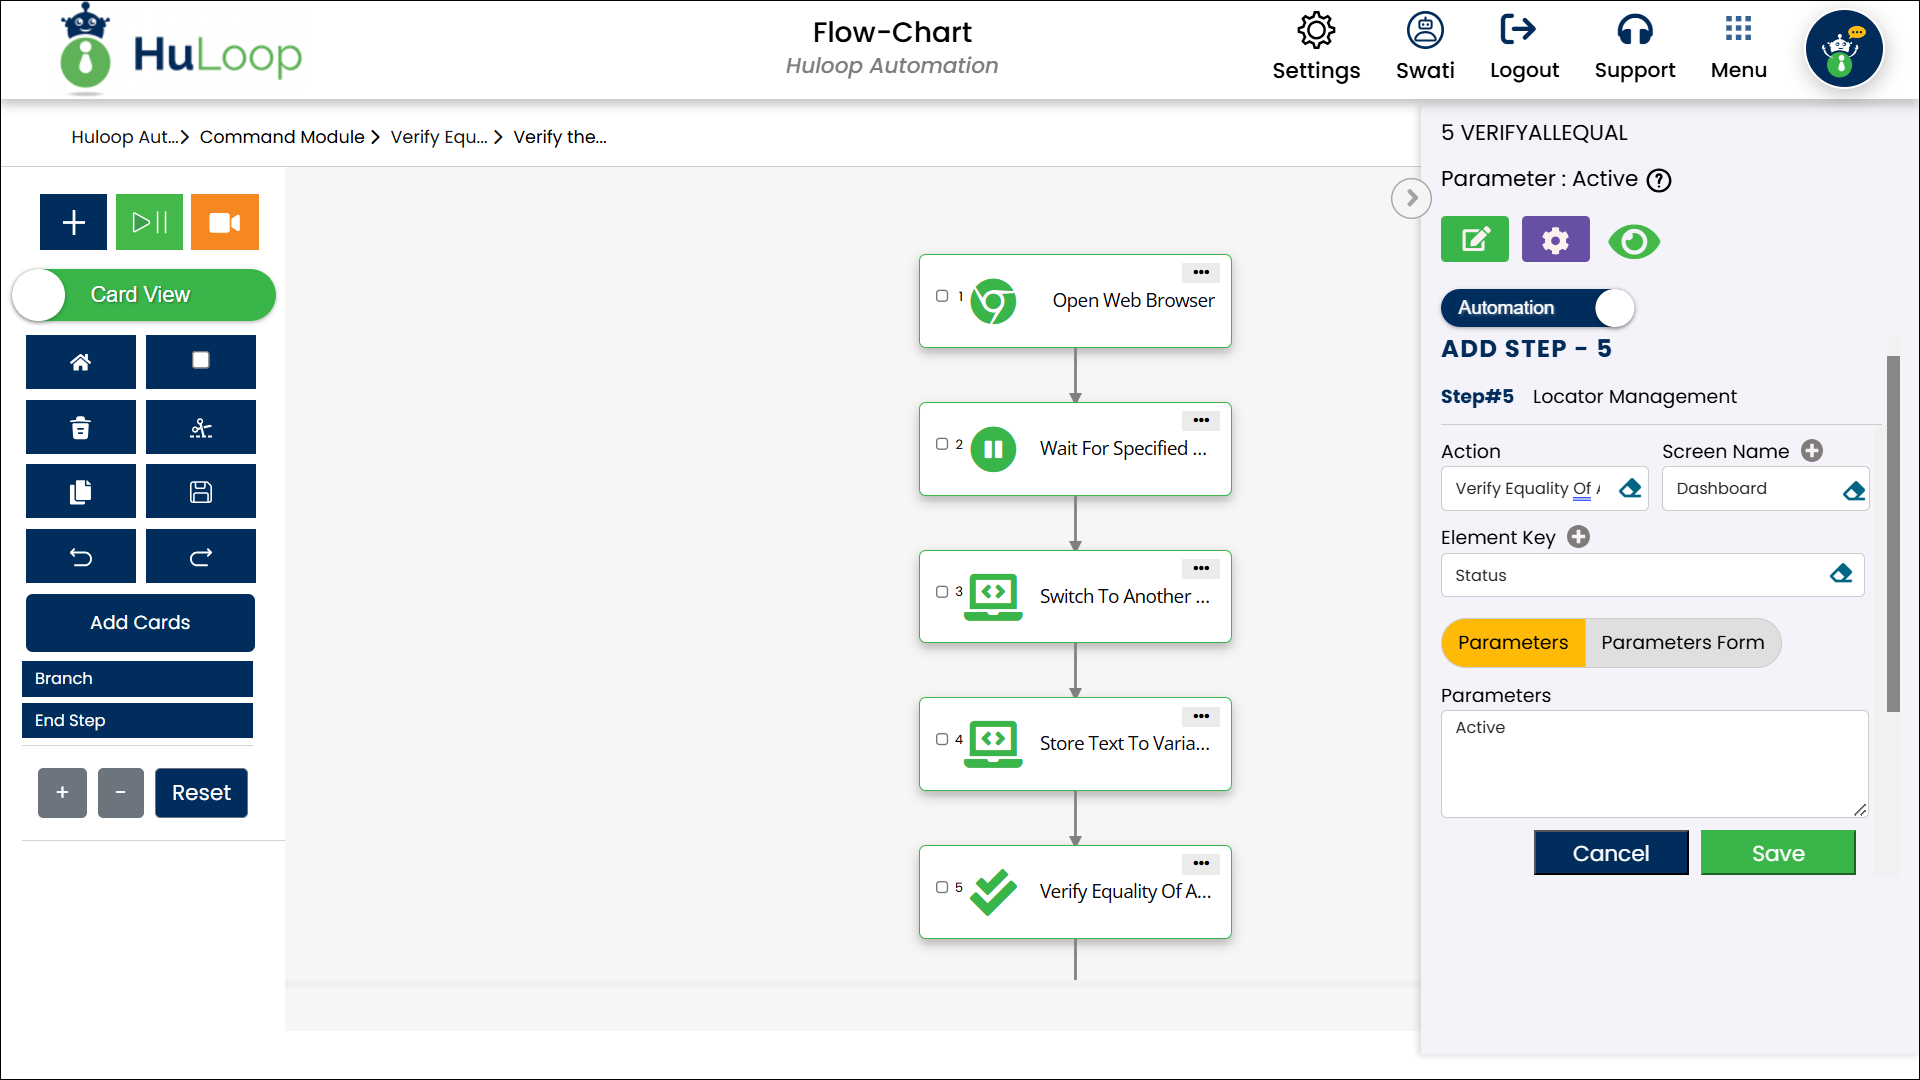1920x1080 pixels.
Task: Click the trash delete icon in the sidebar
Action: [x=81, y=428]
